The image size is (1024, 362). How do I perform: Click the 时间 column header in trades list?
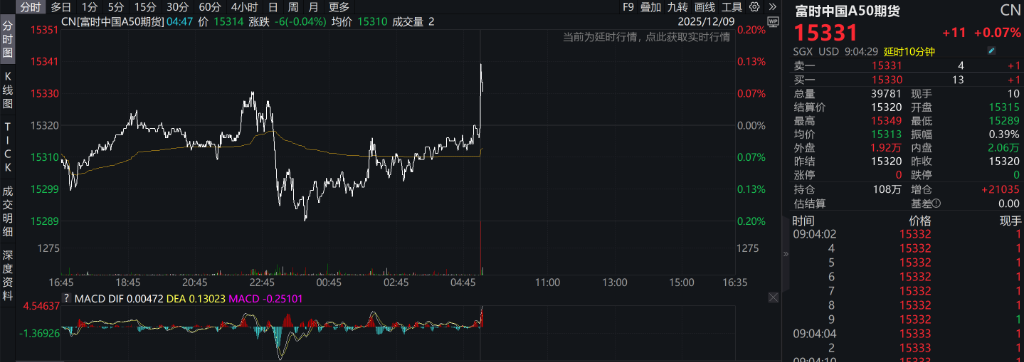(x=804, y=220)
